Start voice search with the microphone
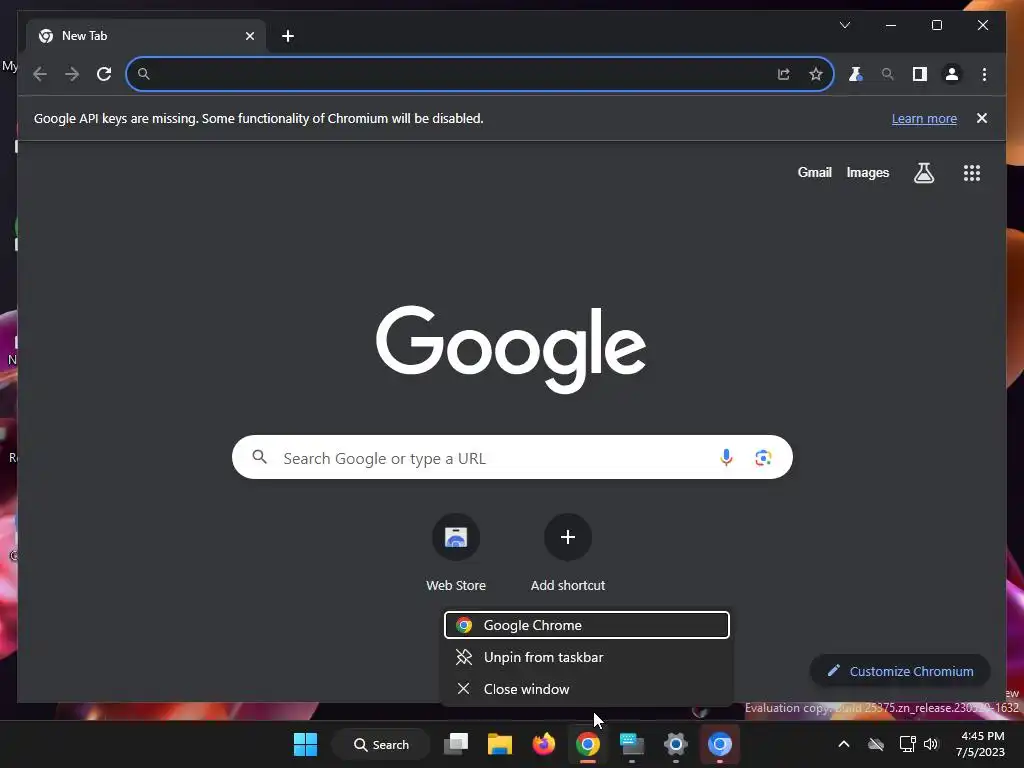The width and height of the screenshot is (1024, 768). 726,458
